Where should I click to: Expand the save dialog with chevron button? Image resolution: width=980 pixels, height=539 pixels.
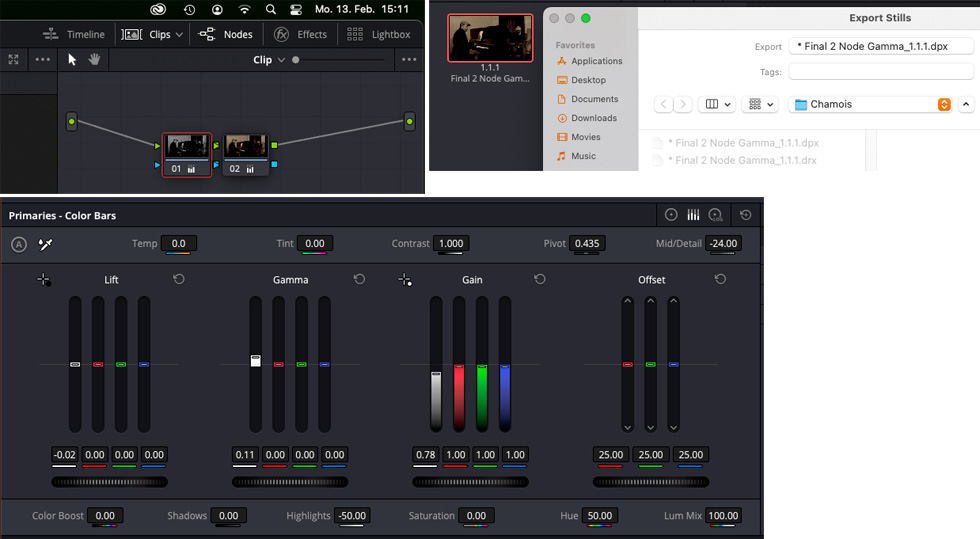point(966,104)
